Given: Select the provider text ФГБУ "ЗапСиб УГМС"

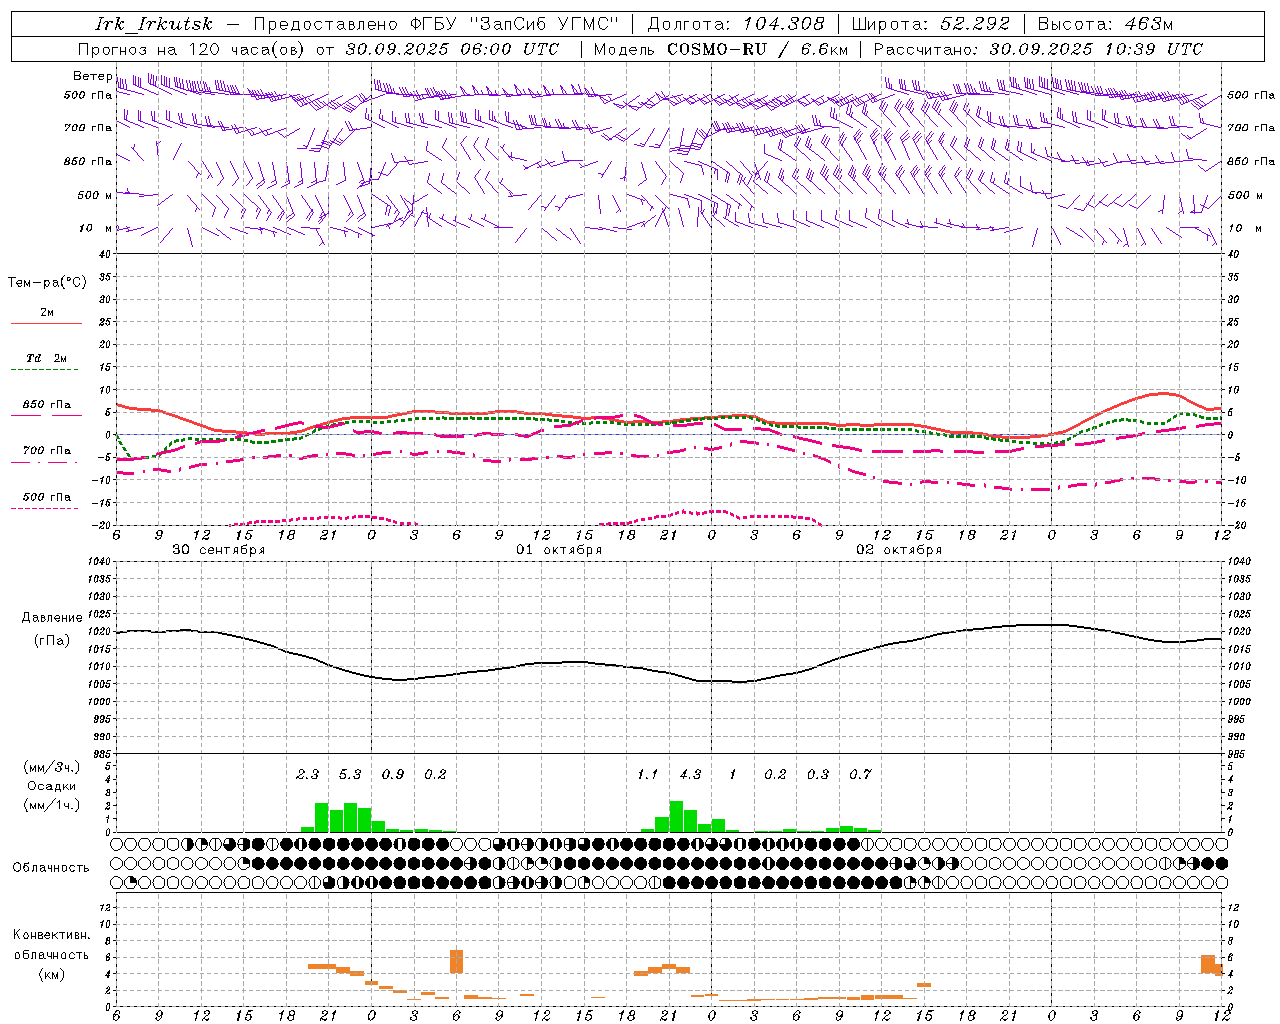Looking at the screenshot, I should [516, 24].
